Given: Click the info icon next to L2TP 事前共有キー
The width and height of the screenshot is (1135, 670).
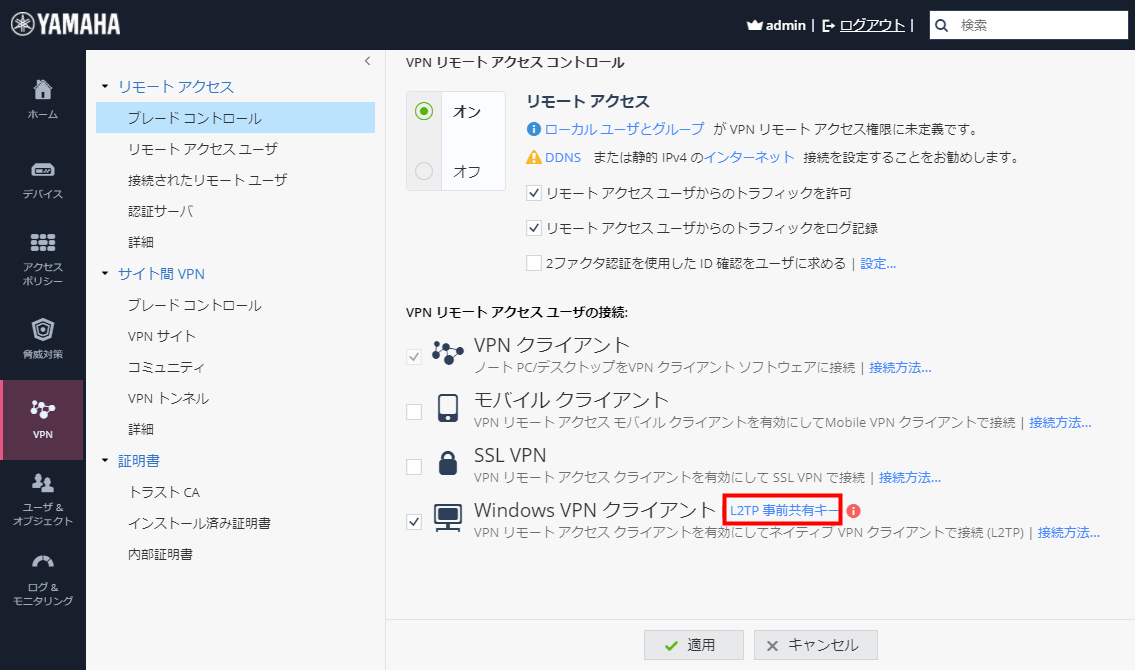Looking at the screenshot, I should [x=855, y=510].
